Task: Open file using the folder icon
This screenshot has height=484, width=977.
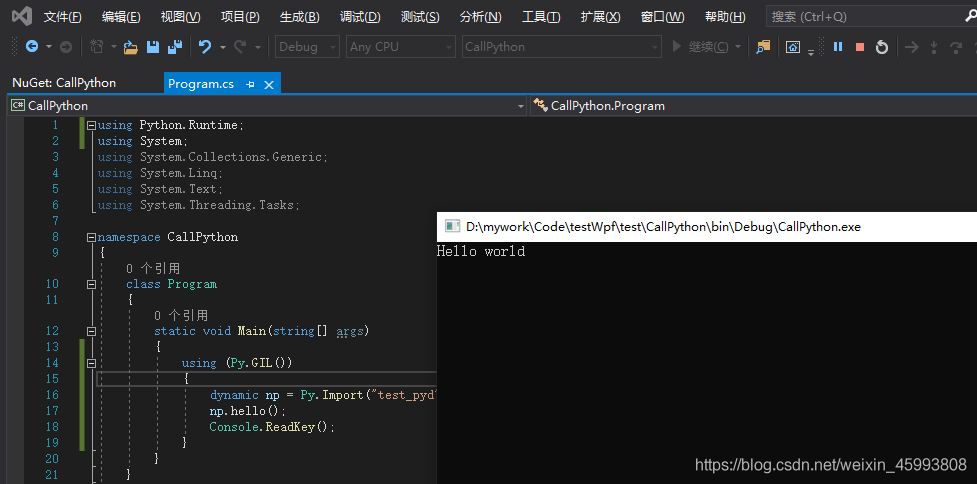Action: tap(130, 47)
